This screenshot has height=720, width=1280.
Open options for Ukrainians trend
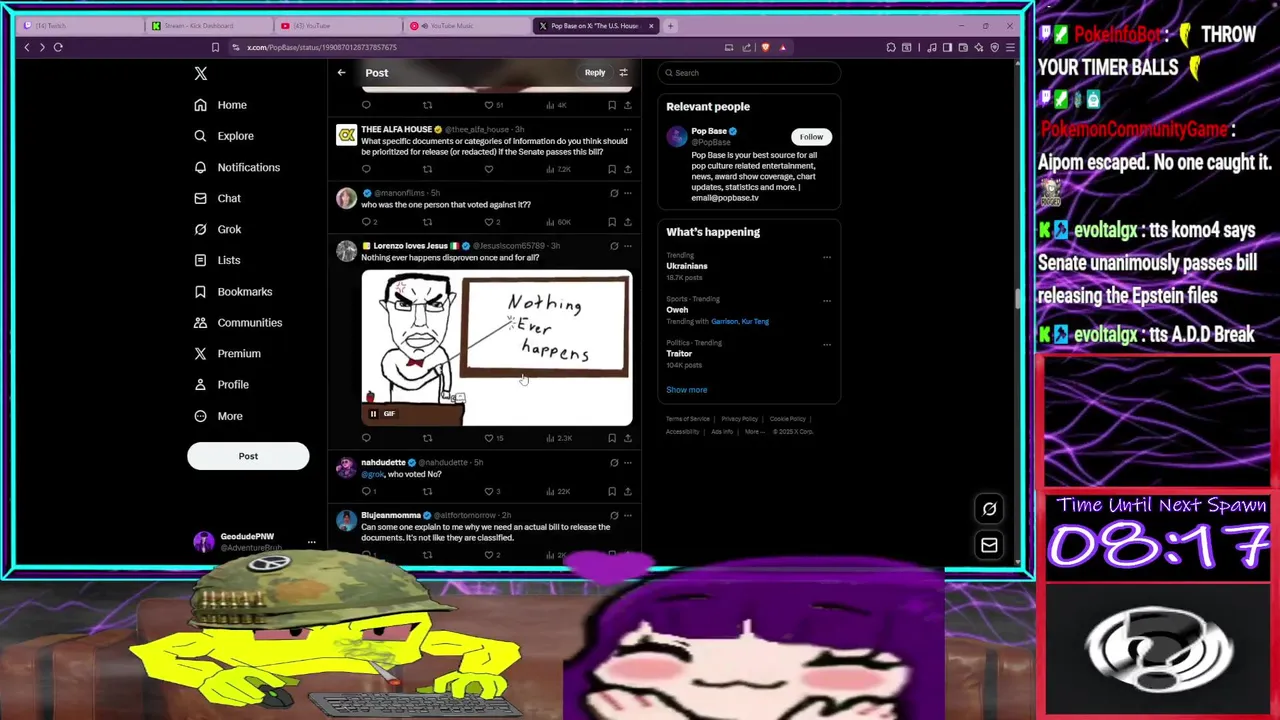pyautogui.click(x=827, y=257)
